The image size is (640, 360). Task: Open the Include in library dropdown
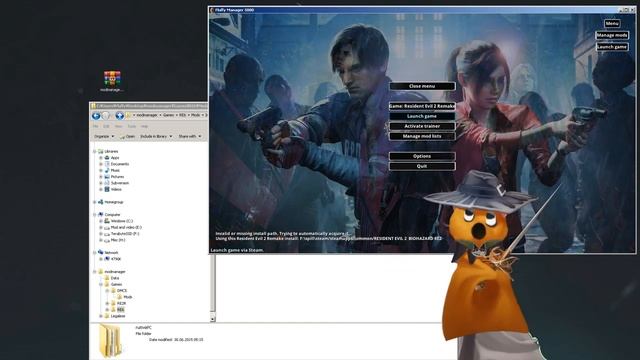click(x=156, y=136)
